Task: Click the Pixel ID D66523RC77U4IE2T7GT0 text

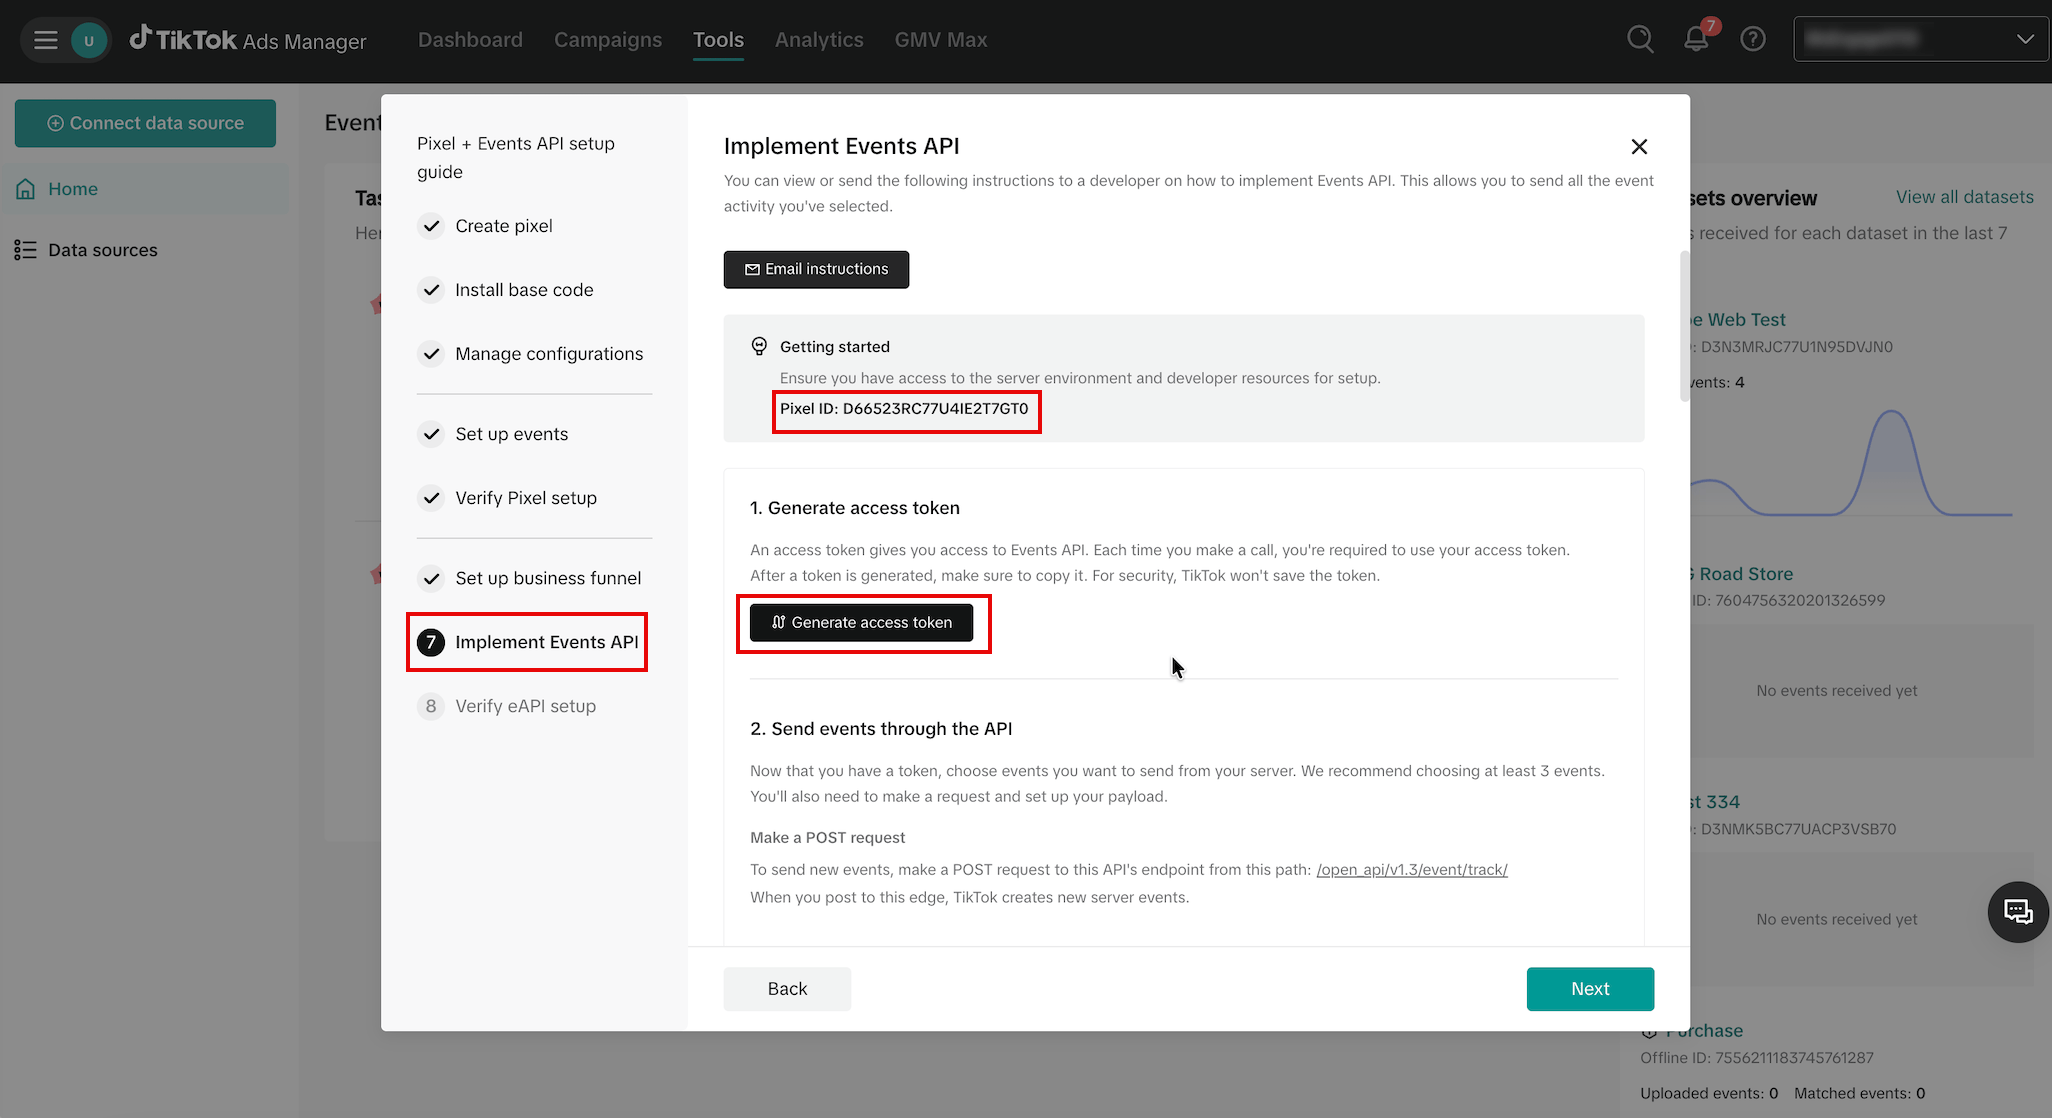Action: click(x=904, y=409)
